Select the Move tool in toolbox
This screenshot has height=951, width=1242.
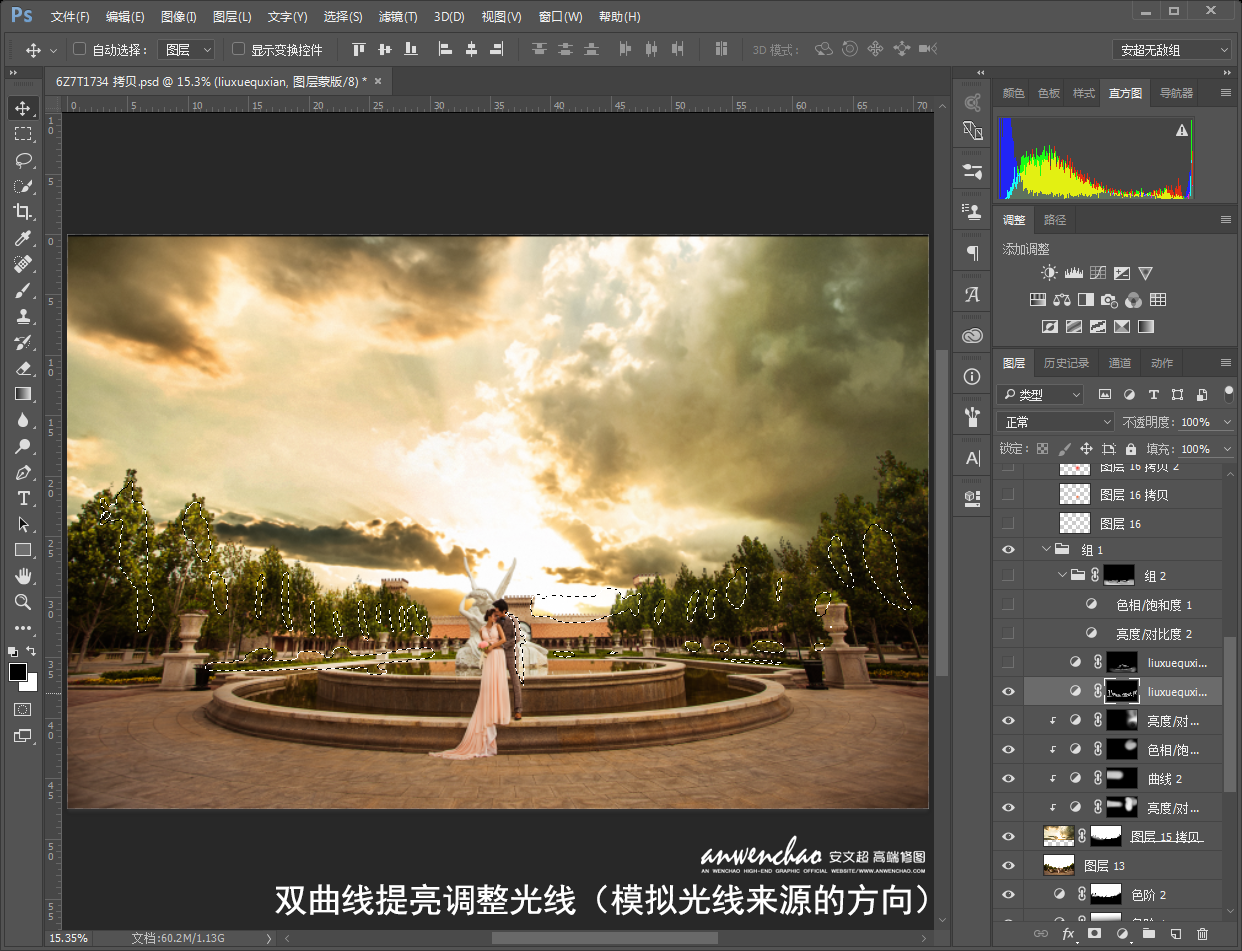23,108
